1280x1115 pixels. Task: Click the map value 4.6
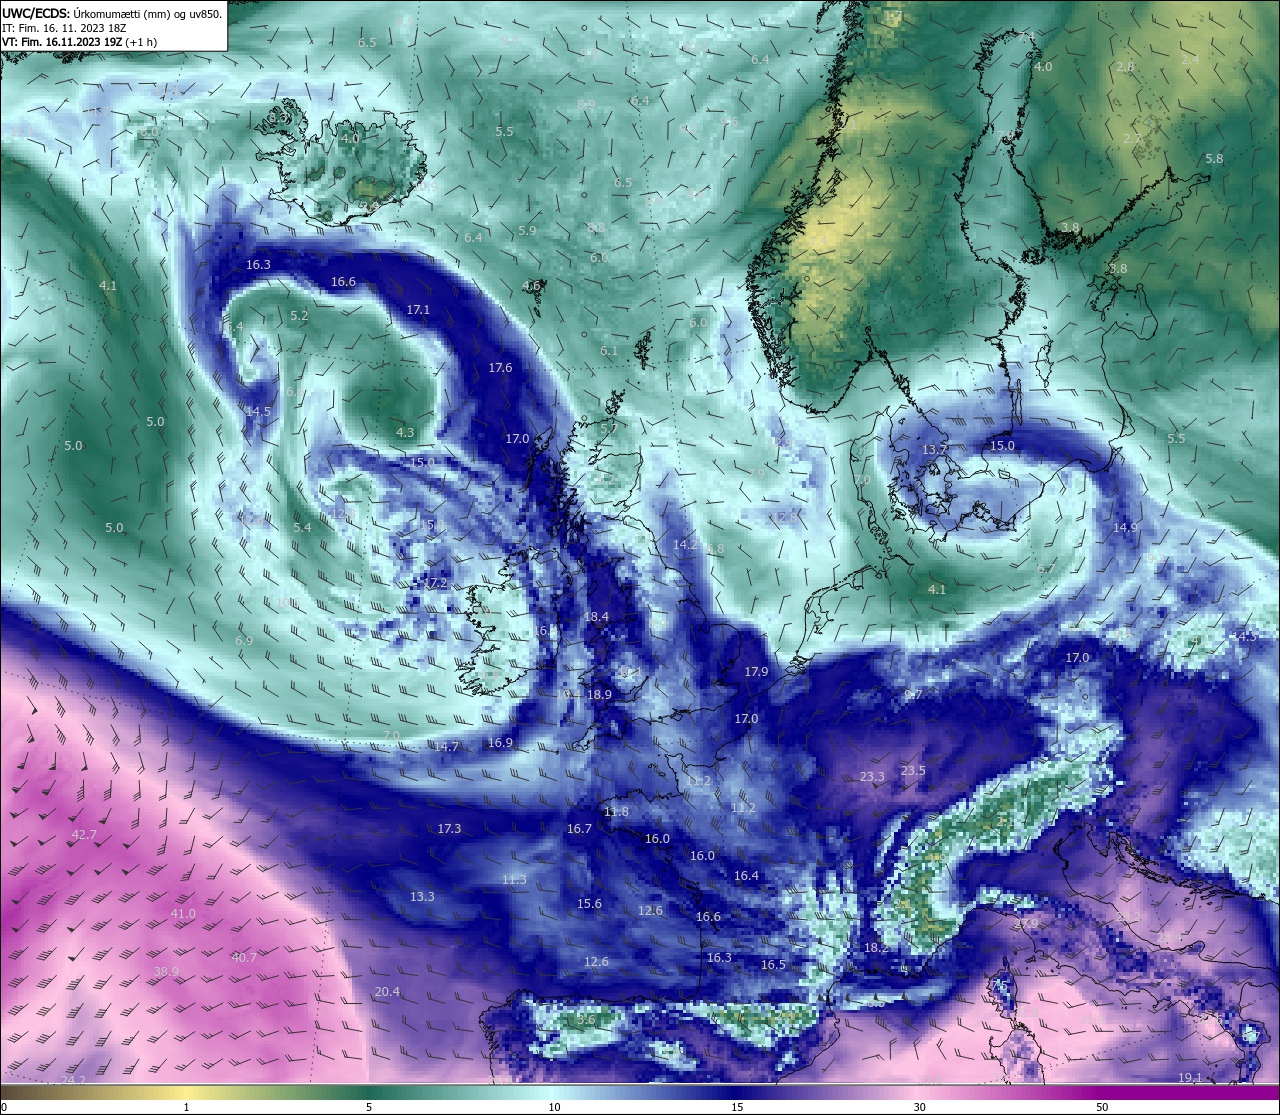click(x=531, y=285)
